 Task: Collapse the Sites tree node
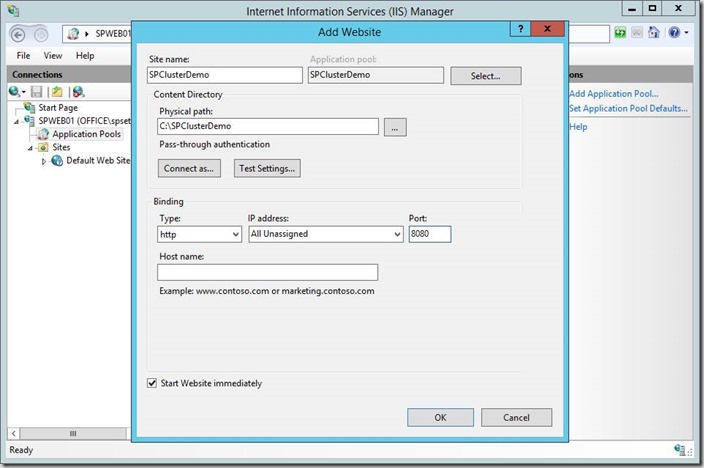(x=31, y=147)
